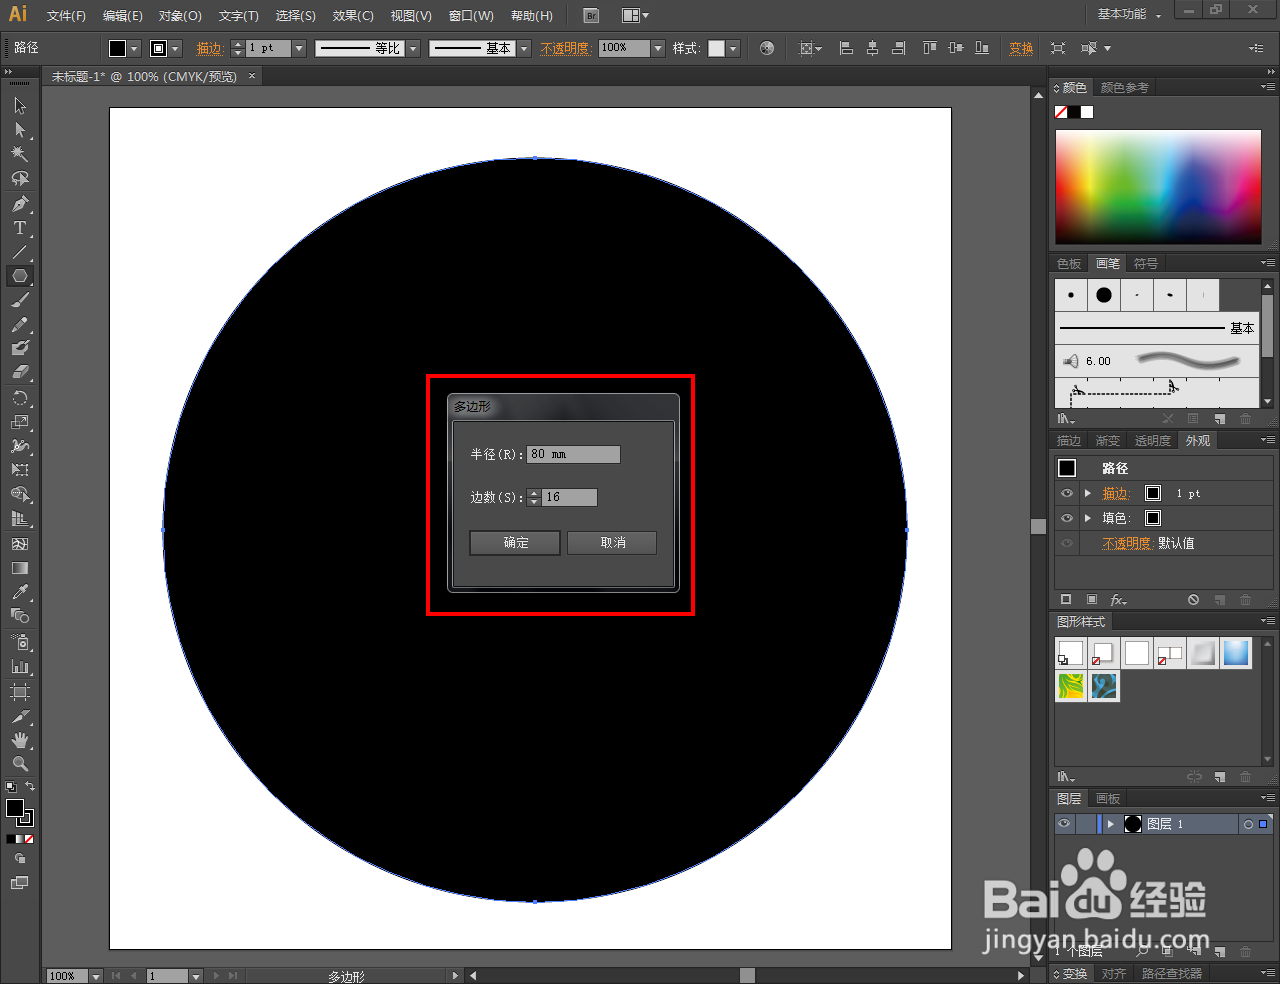Screen dimensions: 1280x984
Task: Switch to the 符号 tab
Action: pos(1146,263)
